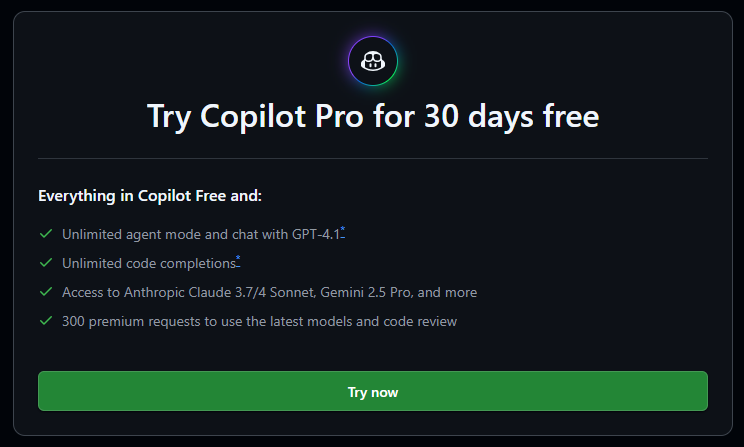Click the Copilot logo icon at top
Screen dimensions: 744x447
click(372, 61)
